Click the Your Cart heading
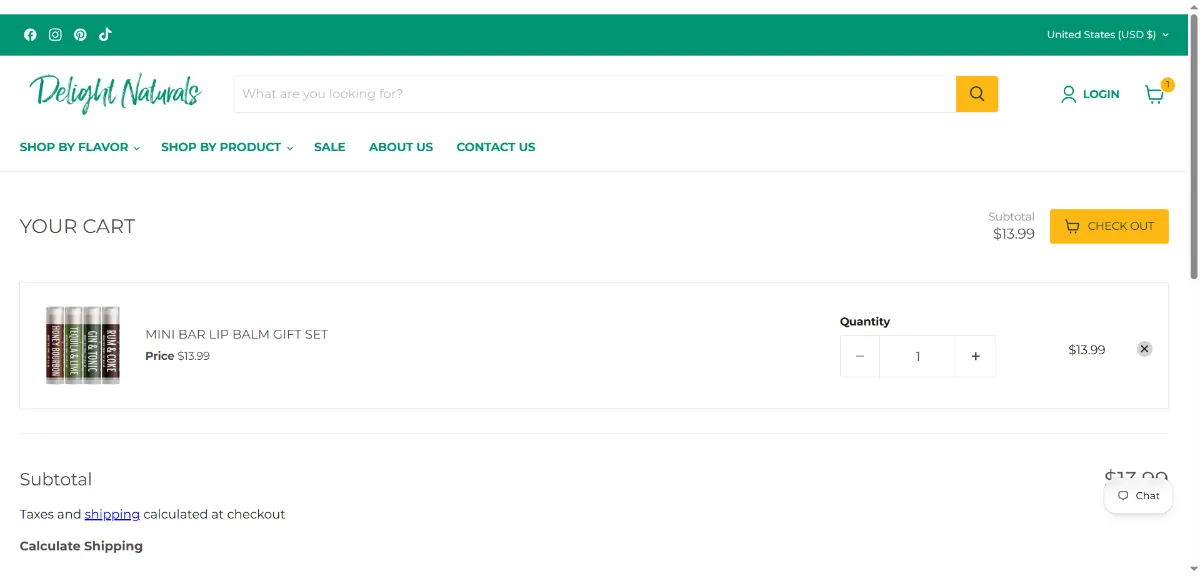Screen dimensions: 1200x576 [77, 226]
